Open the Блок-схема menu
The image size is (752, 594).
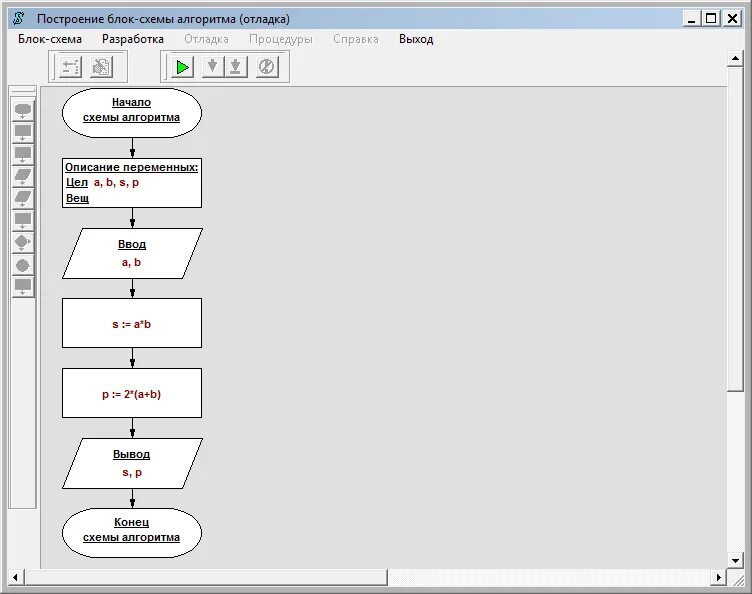click(50, 39)
